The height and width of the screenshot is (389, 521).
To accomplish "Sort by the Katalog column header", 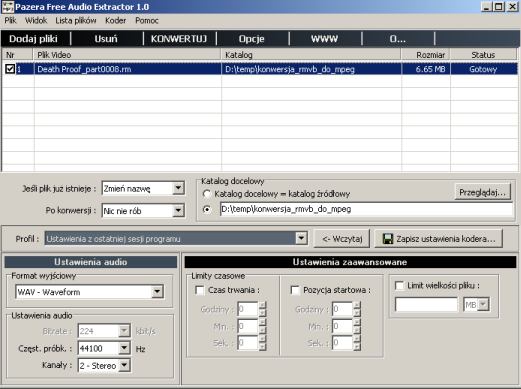I will pyautogui.click(x=311, y=55).
